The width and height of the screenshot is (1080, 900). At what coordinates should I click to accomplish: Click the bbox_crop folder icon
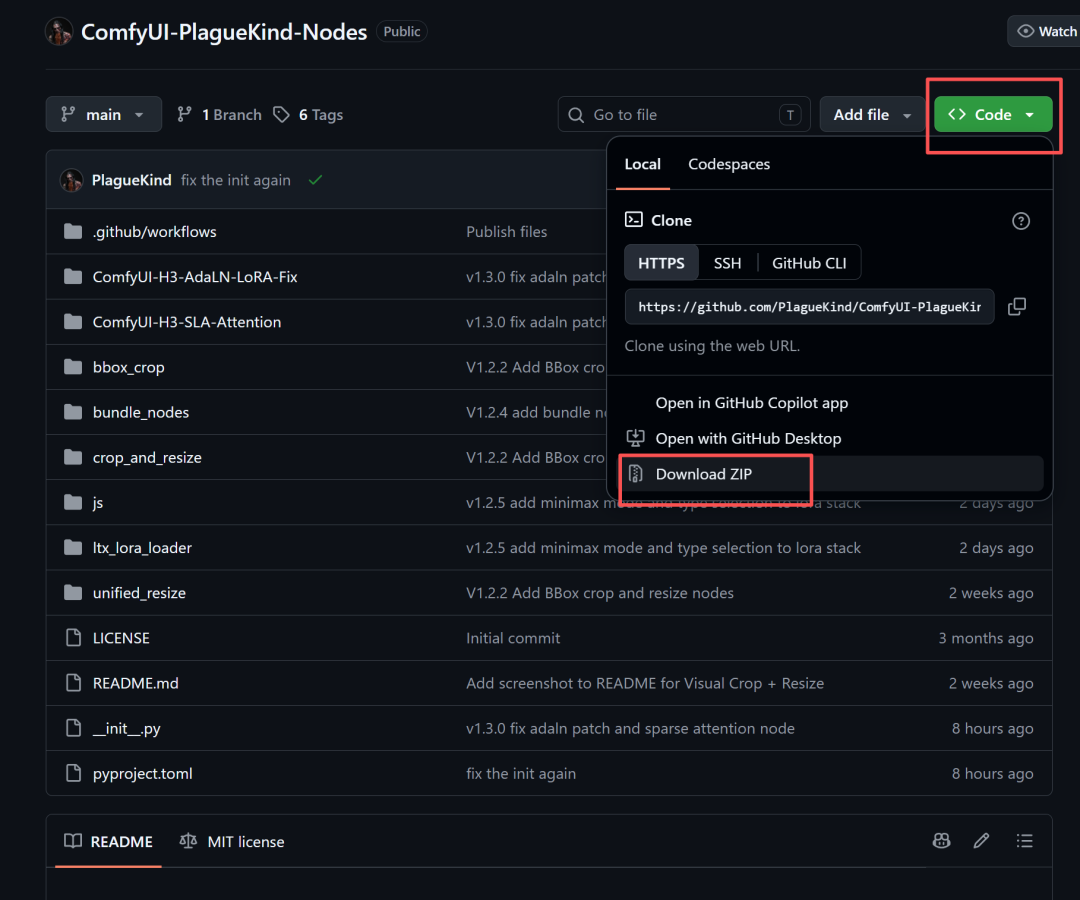73,367
